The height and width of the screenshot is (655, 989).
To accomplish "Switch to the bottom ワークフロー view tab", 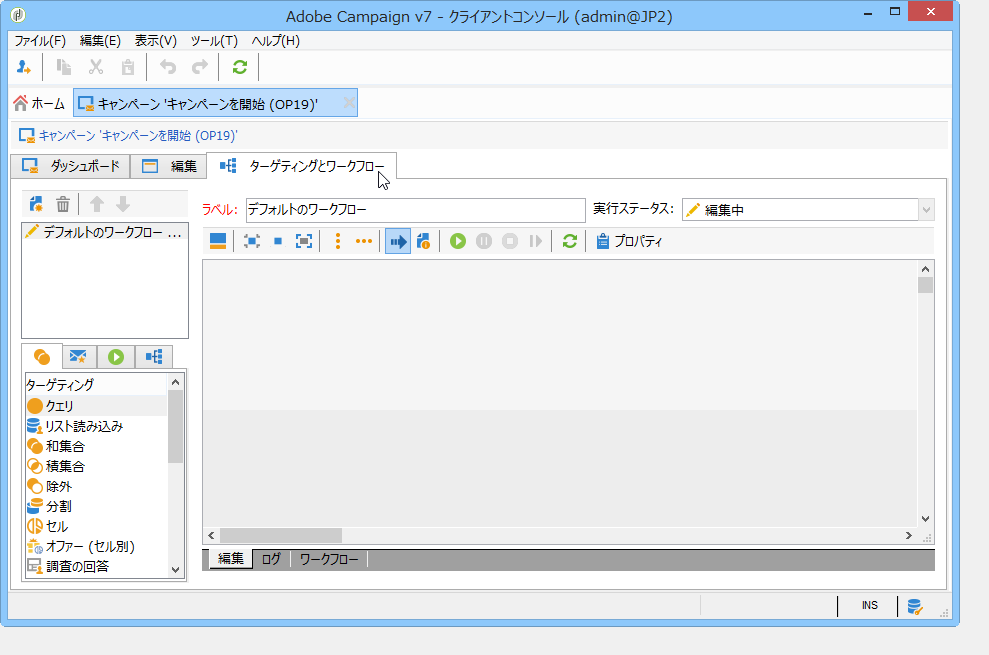I will pos(329,559).
